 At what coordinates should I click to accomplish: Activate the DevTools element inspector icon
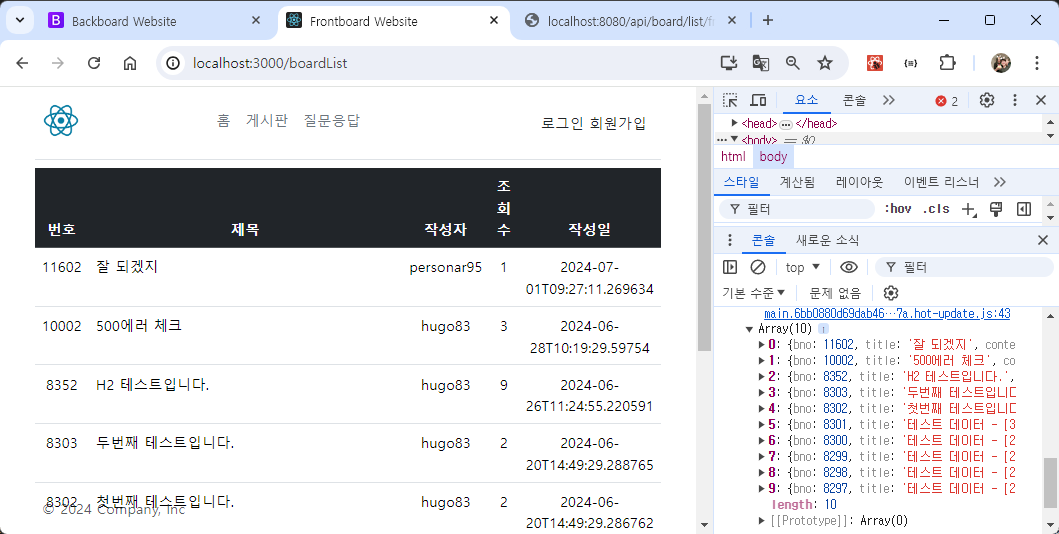click(730, 101)
